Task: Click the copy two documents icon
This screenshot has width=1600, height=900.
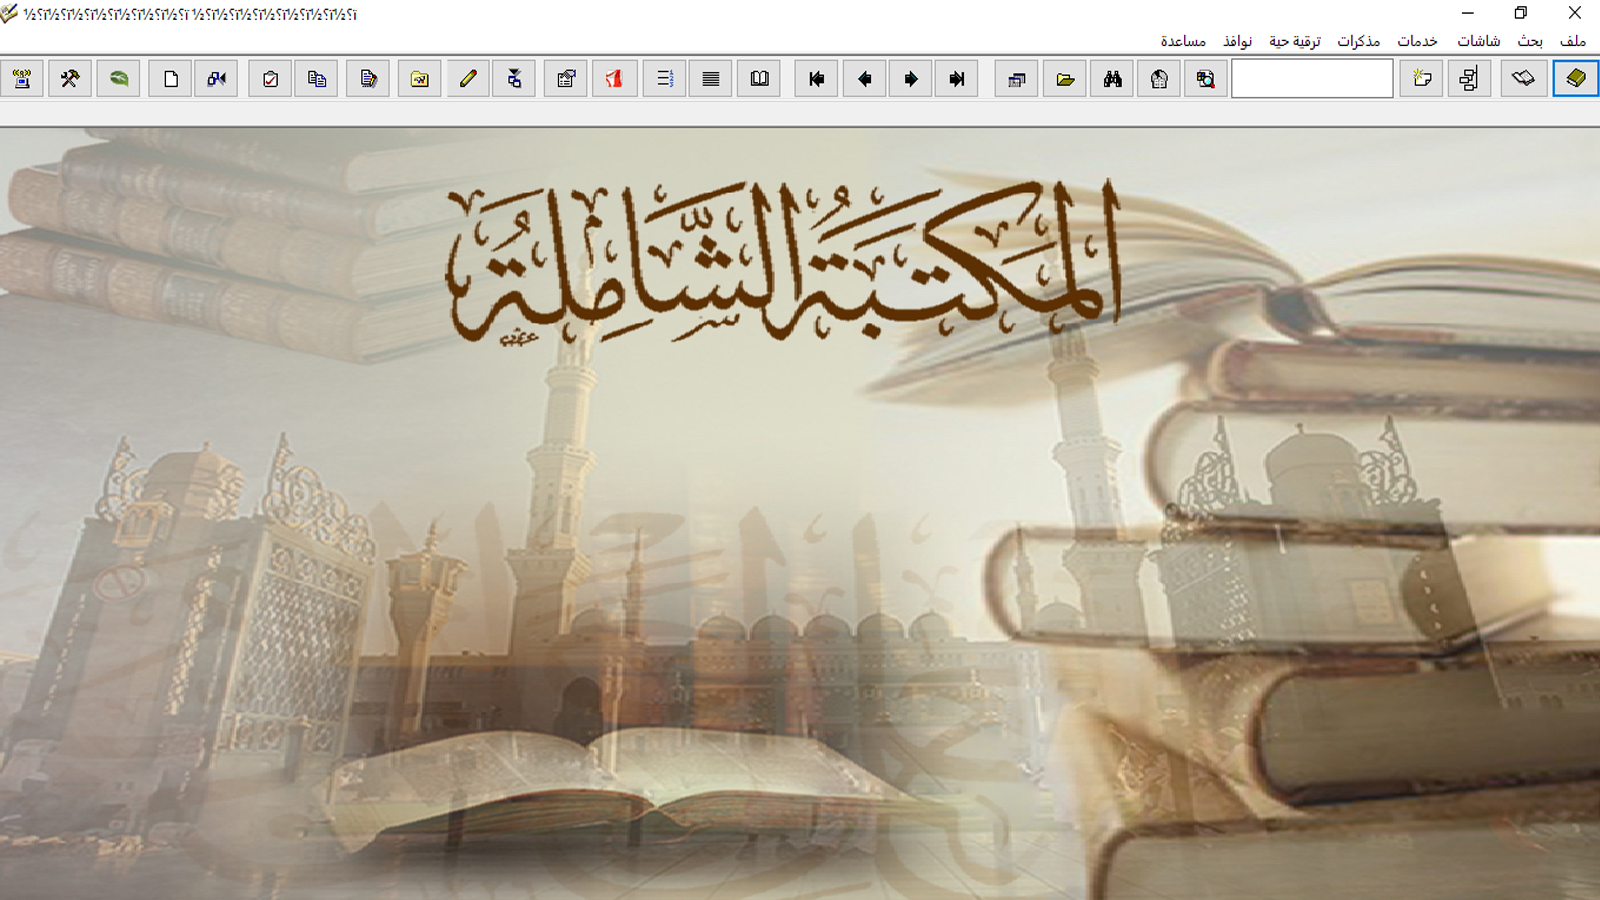Action: pos(317,78)
